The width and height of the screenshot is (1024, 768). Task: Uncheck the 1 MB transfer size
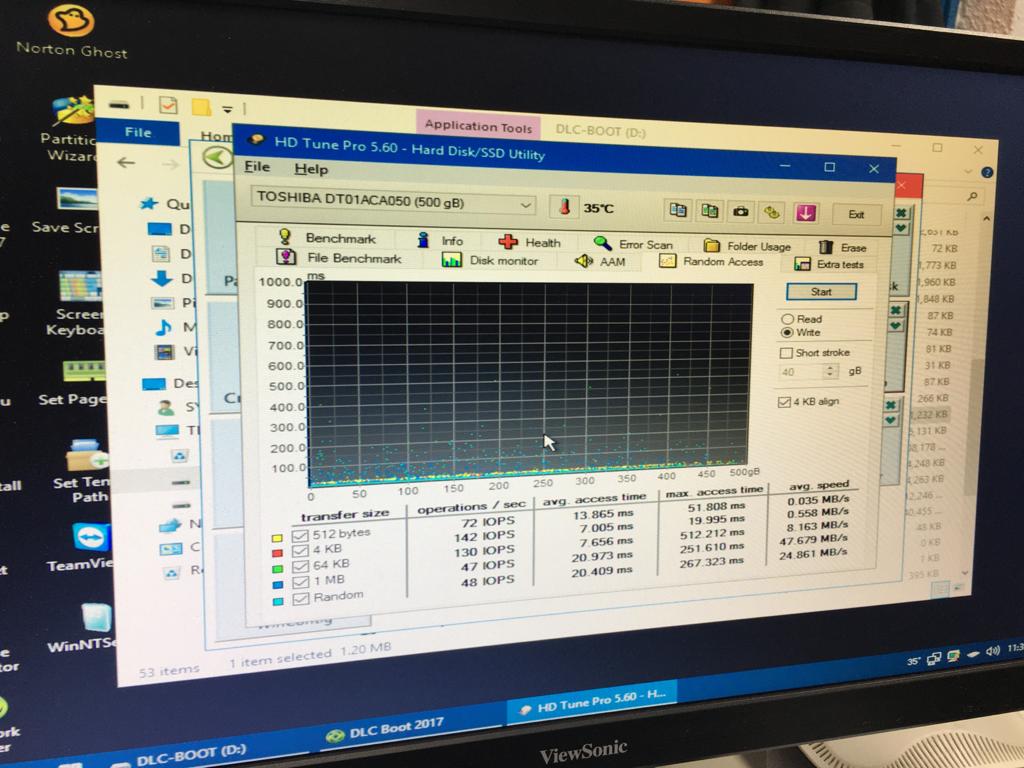coord(301,583)
